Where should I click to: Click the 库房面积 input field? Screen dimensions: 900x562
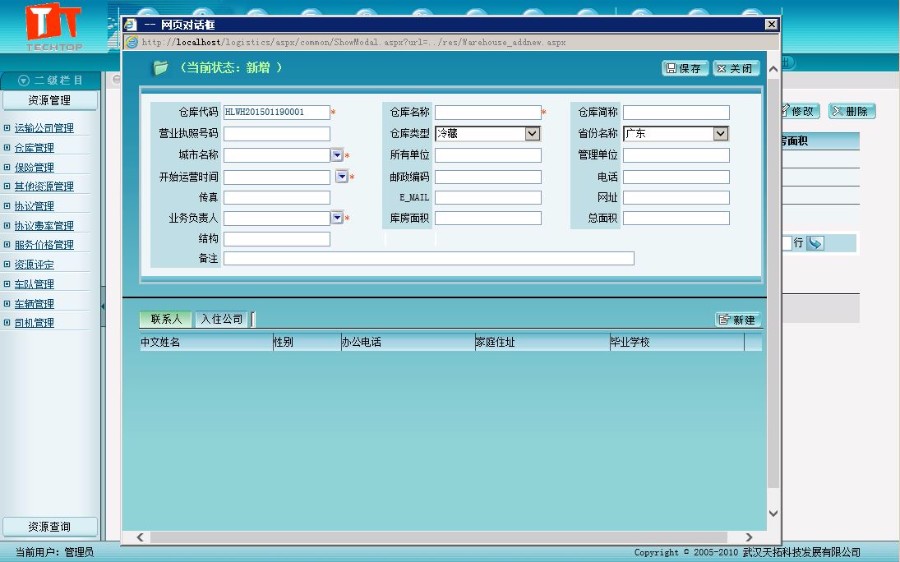[x=488, y=218]
